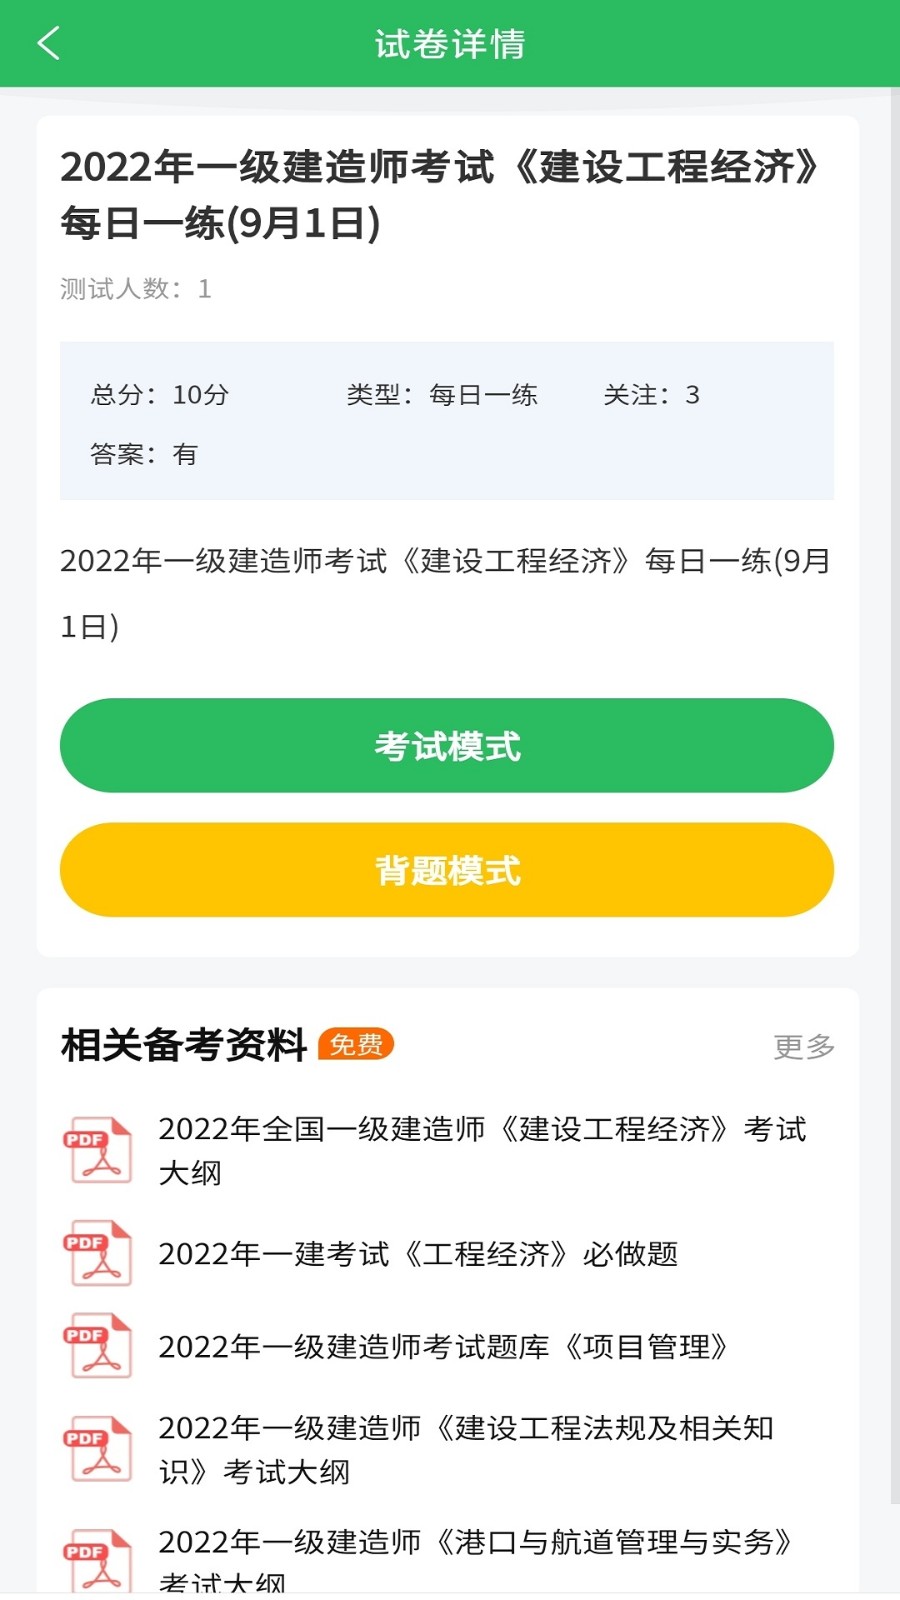
Task: Open 2022年全国一级建造师《建设工程经济》考试大纲 link
Action: pyautogui.click(x=482, y=1150)
